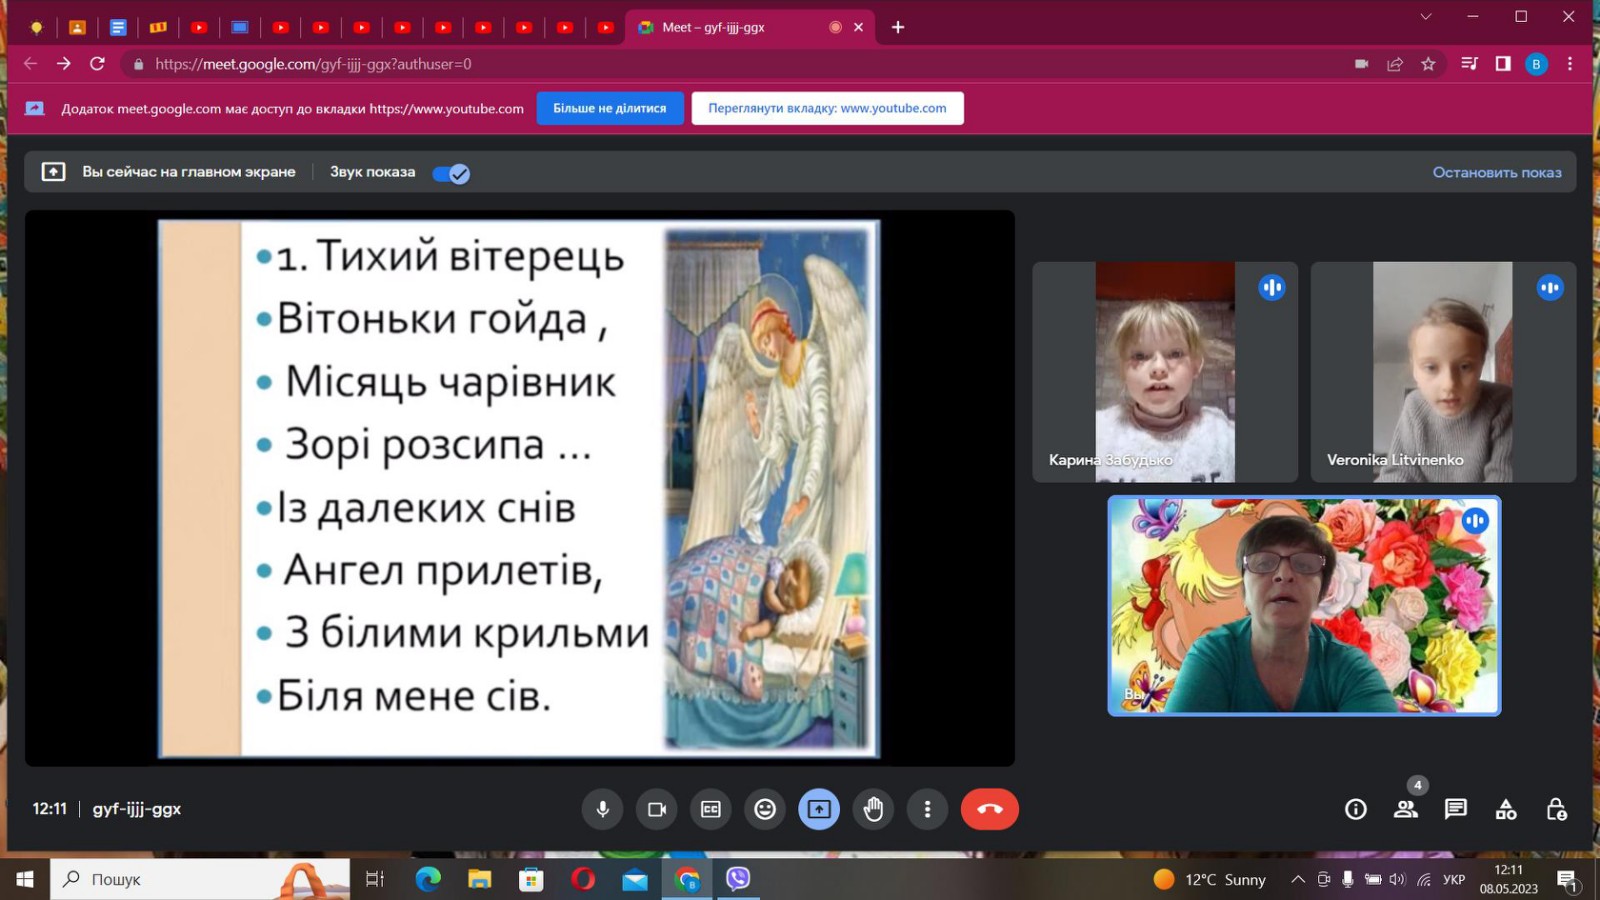Click Переглянути вкладку: www.youtube.com button
This screenshot has width=1600, height=900.
[827, 108]
